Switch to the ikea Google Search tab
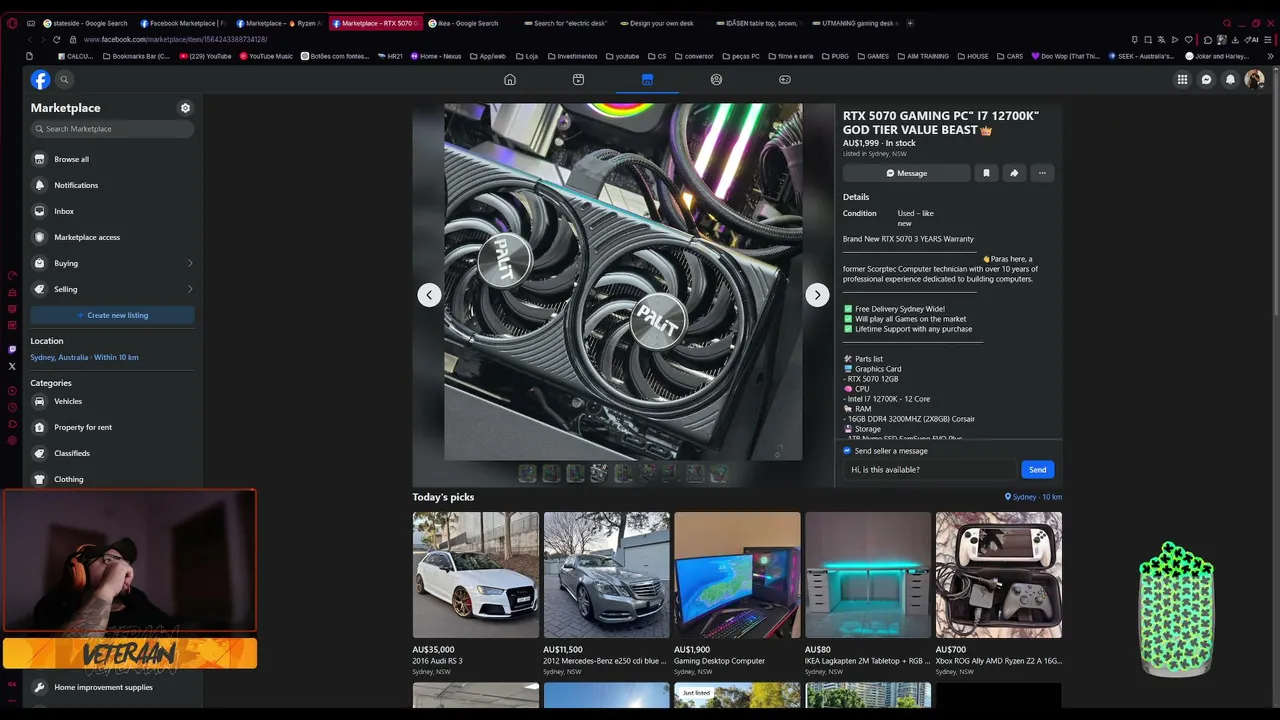Image resolution: width=1280 pixels, height=720 pixels. click(469, 23)
